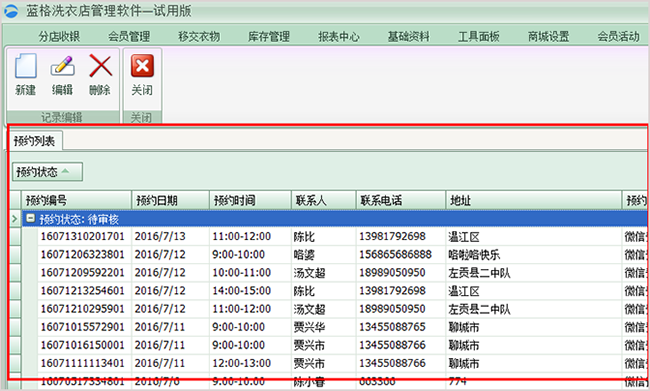Click 左贡县二中队 in the 11:00-12:00 row

point(479,309)
